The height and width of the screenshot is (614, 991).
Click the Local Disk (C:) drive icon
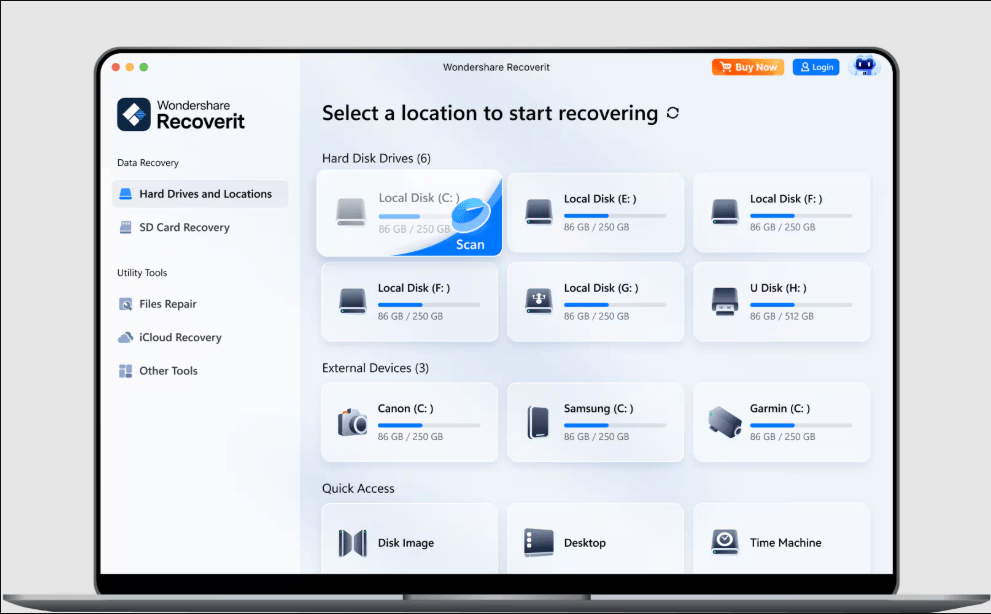pyautogui.click(x=351, y=212)
